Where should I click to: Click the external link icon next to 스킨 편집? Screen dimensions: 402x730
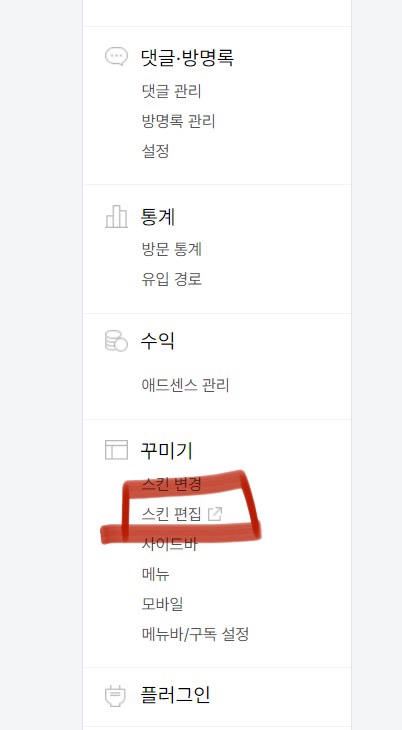click(215, 514)
